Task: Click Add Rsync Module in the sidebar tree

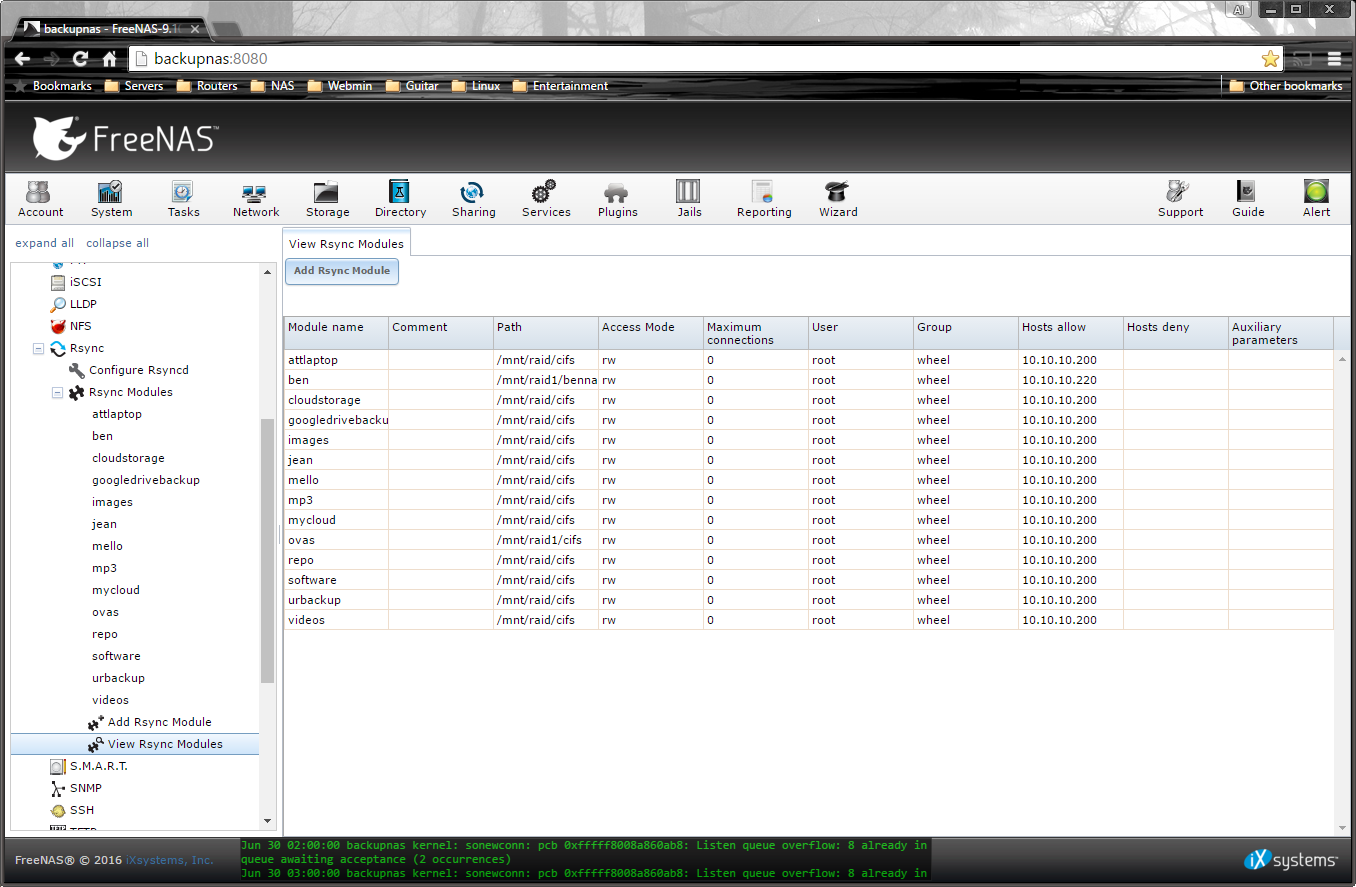Action: coord(159,722)
